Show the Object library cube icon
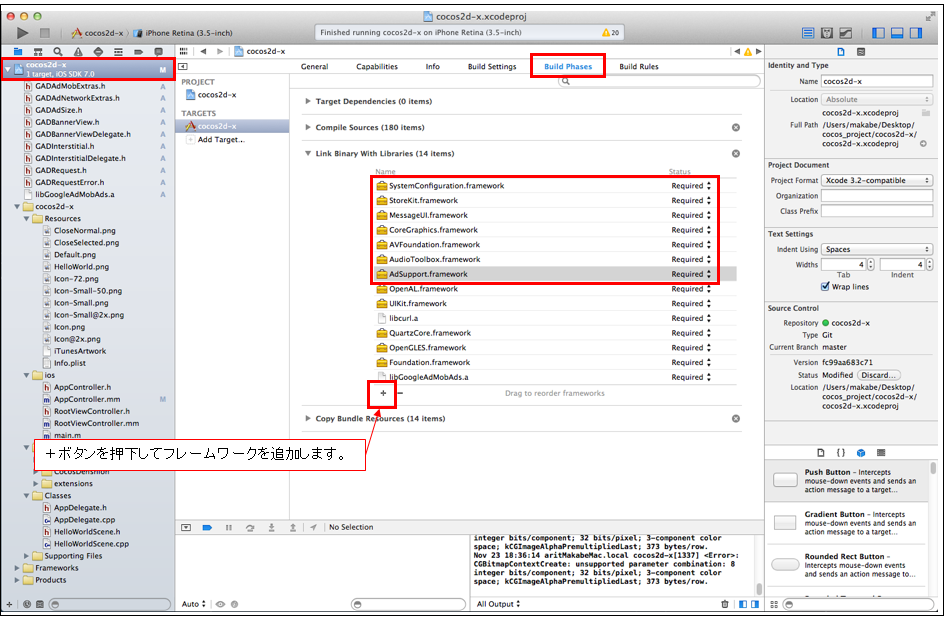 [861, 453]
